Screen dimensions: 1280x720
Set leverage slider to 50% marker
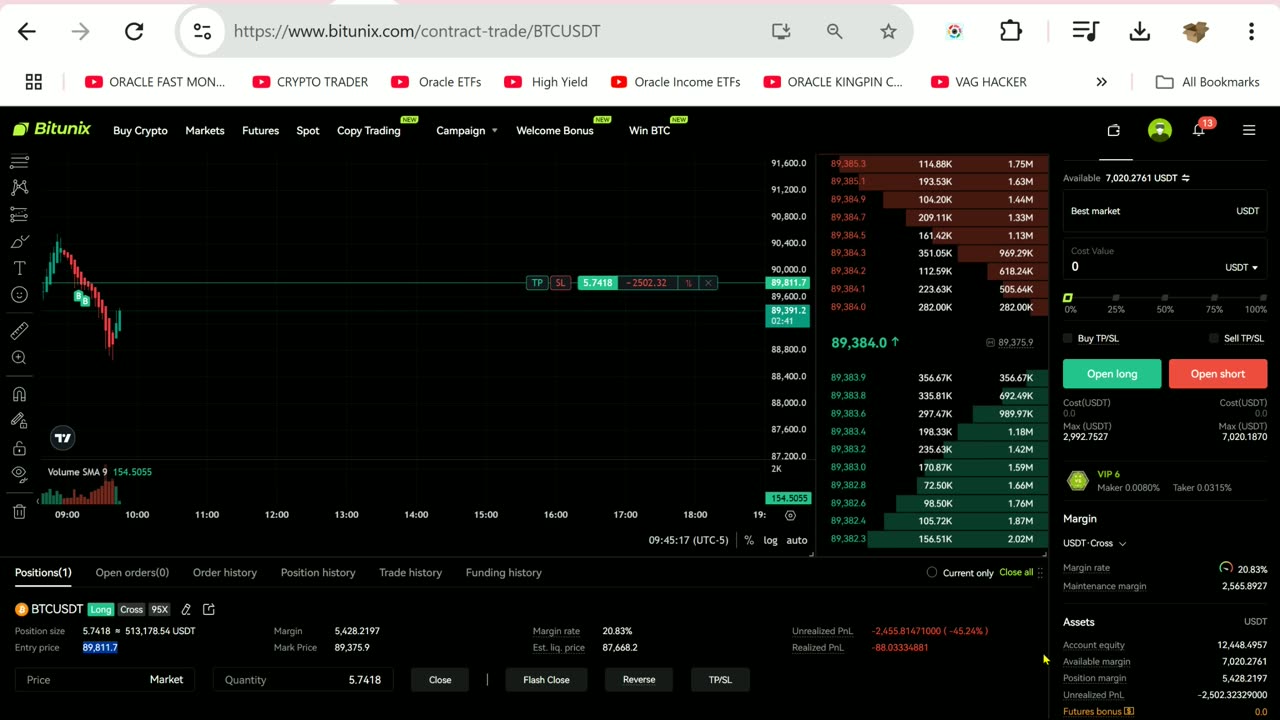pos(1165,298)
